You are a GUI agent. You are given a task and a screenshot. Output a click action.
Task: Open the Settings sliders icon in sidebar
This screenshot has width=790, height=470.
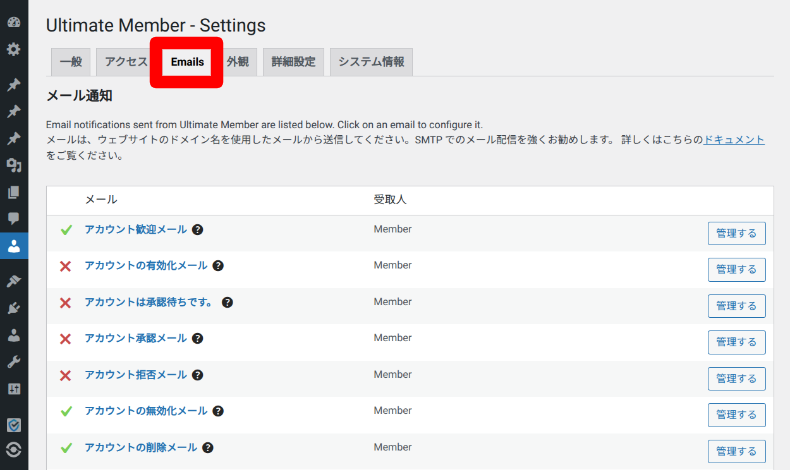point(14,389)
